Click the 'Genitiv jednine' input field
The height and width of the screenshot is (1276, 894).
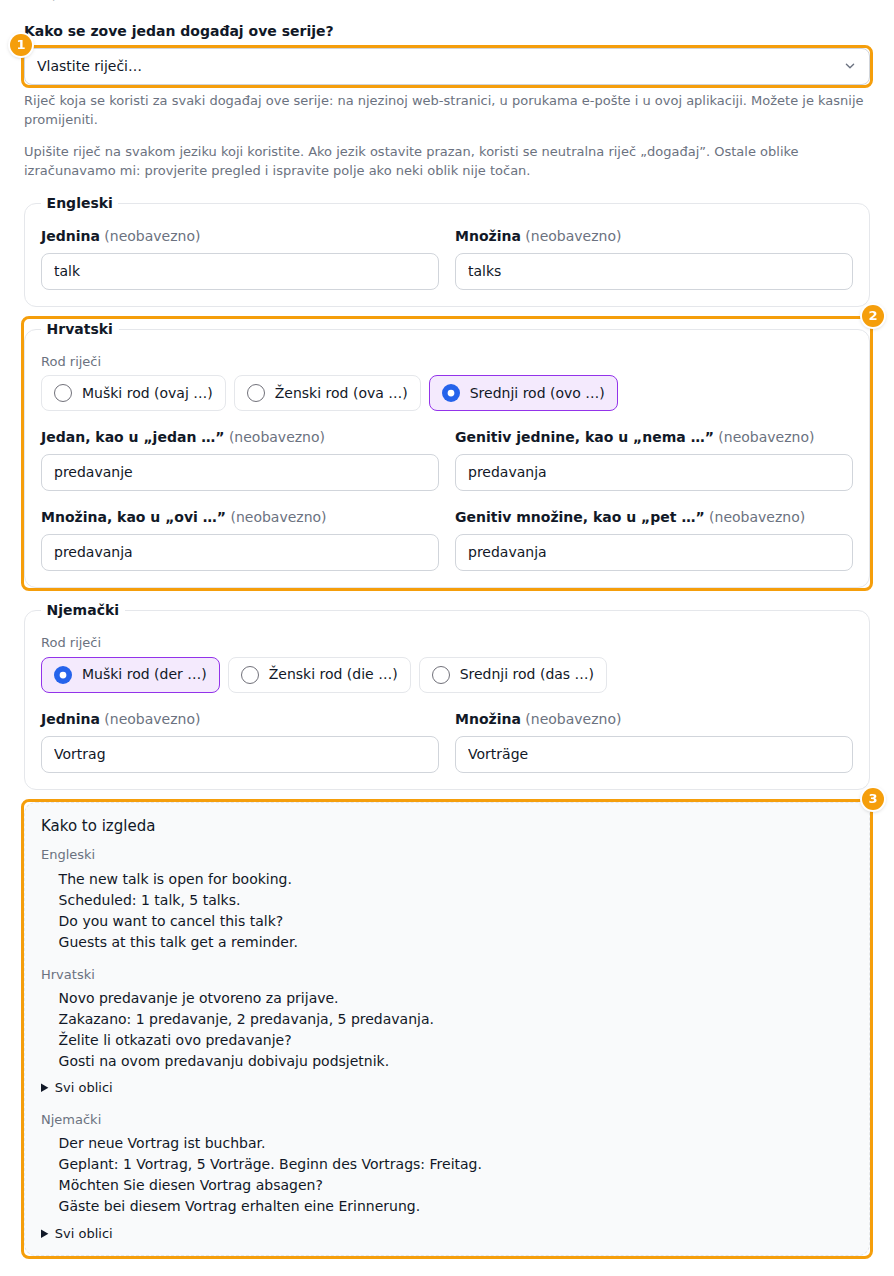[x=654, y=472]
